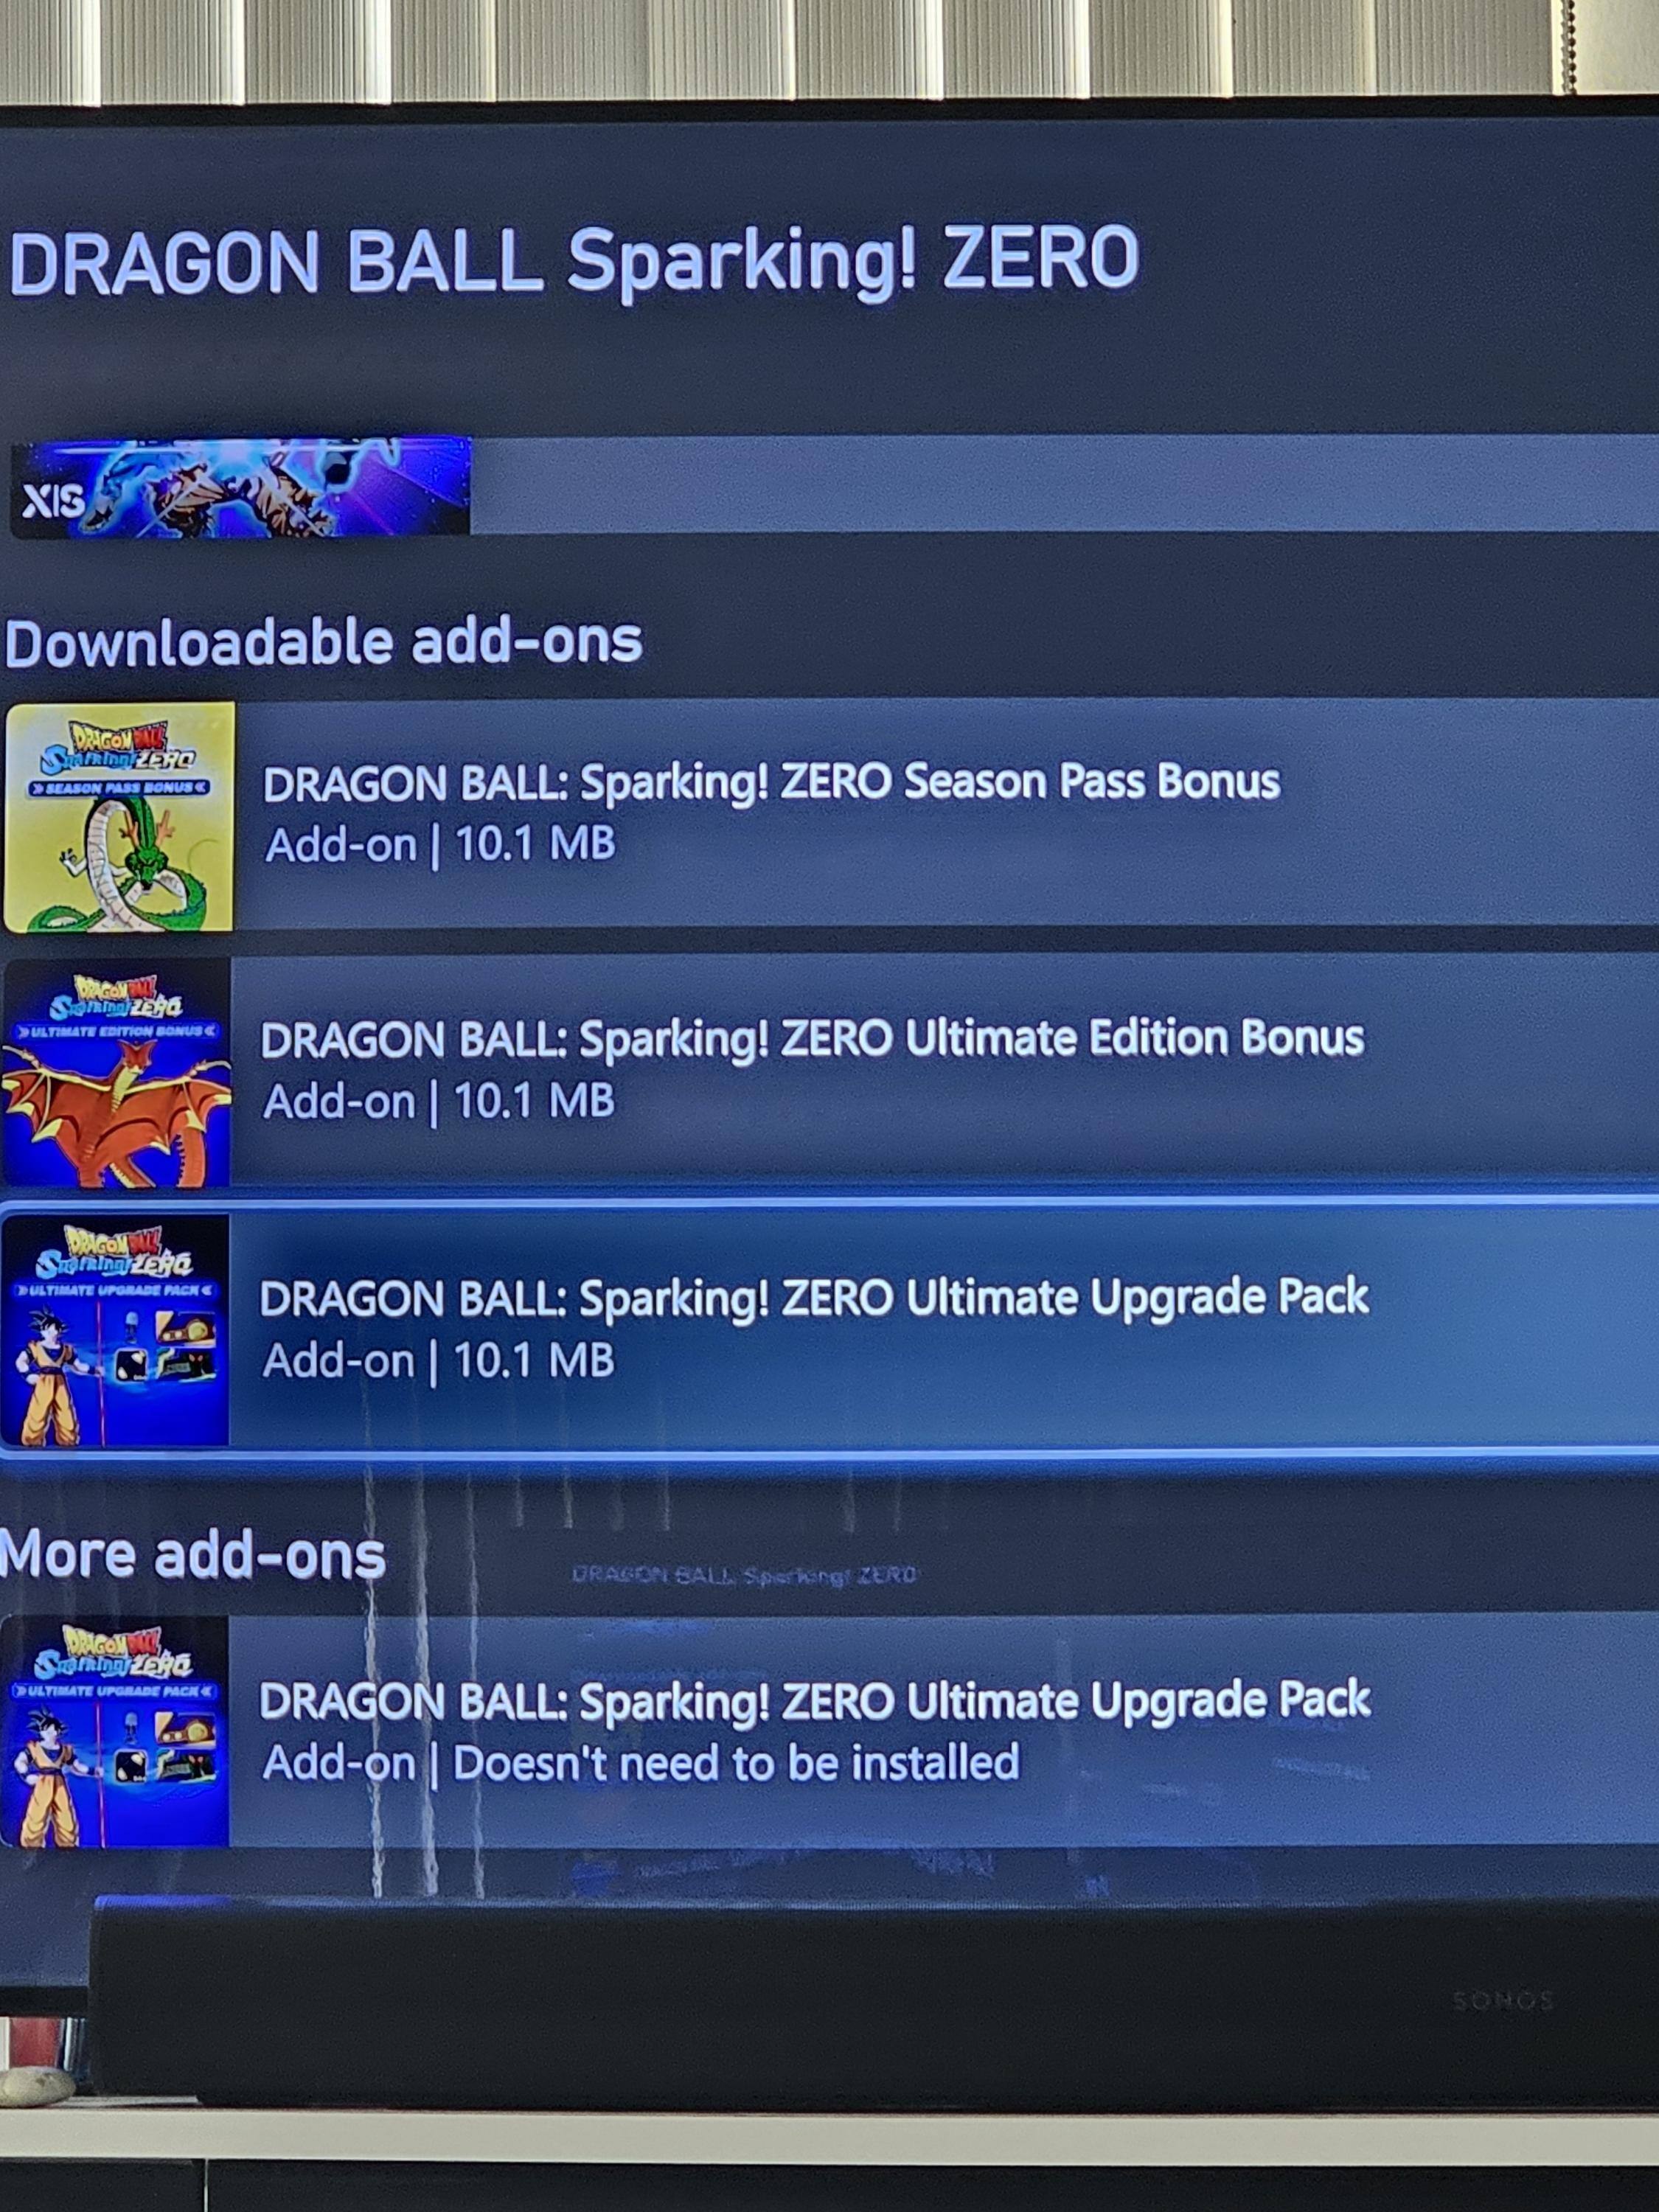This screenshot has width=1659, height=2212.
Task: Open Ultimate Upgrade Pack title under More add-ons
Action: pyautogui.click(x=814, y=1701)
